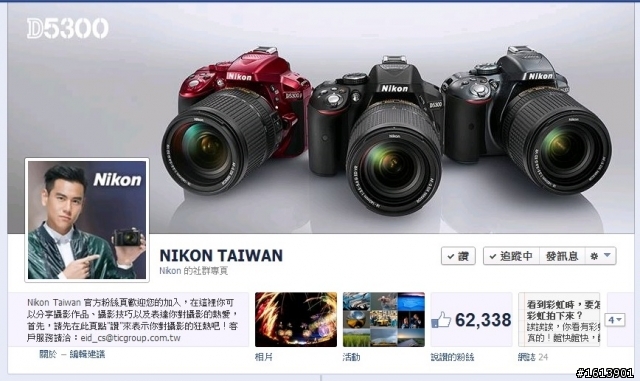The width and height of the screenshot is (640, 381).
Task: Click 'Nikon 的社群專頁' subtitle text
Action: point(193,271)
